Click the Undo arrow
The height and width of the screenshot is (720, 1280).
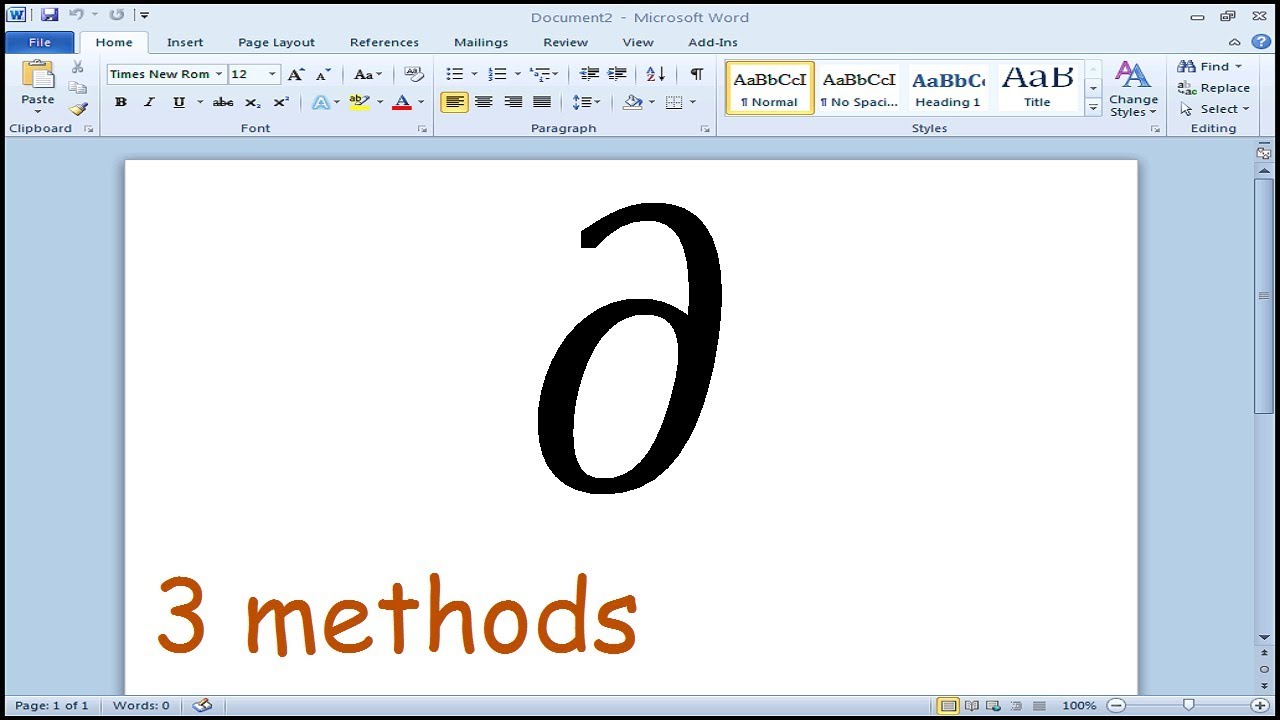[x=76, y=15]
